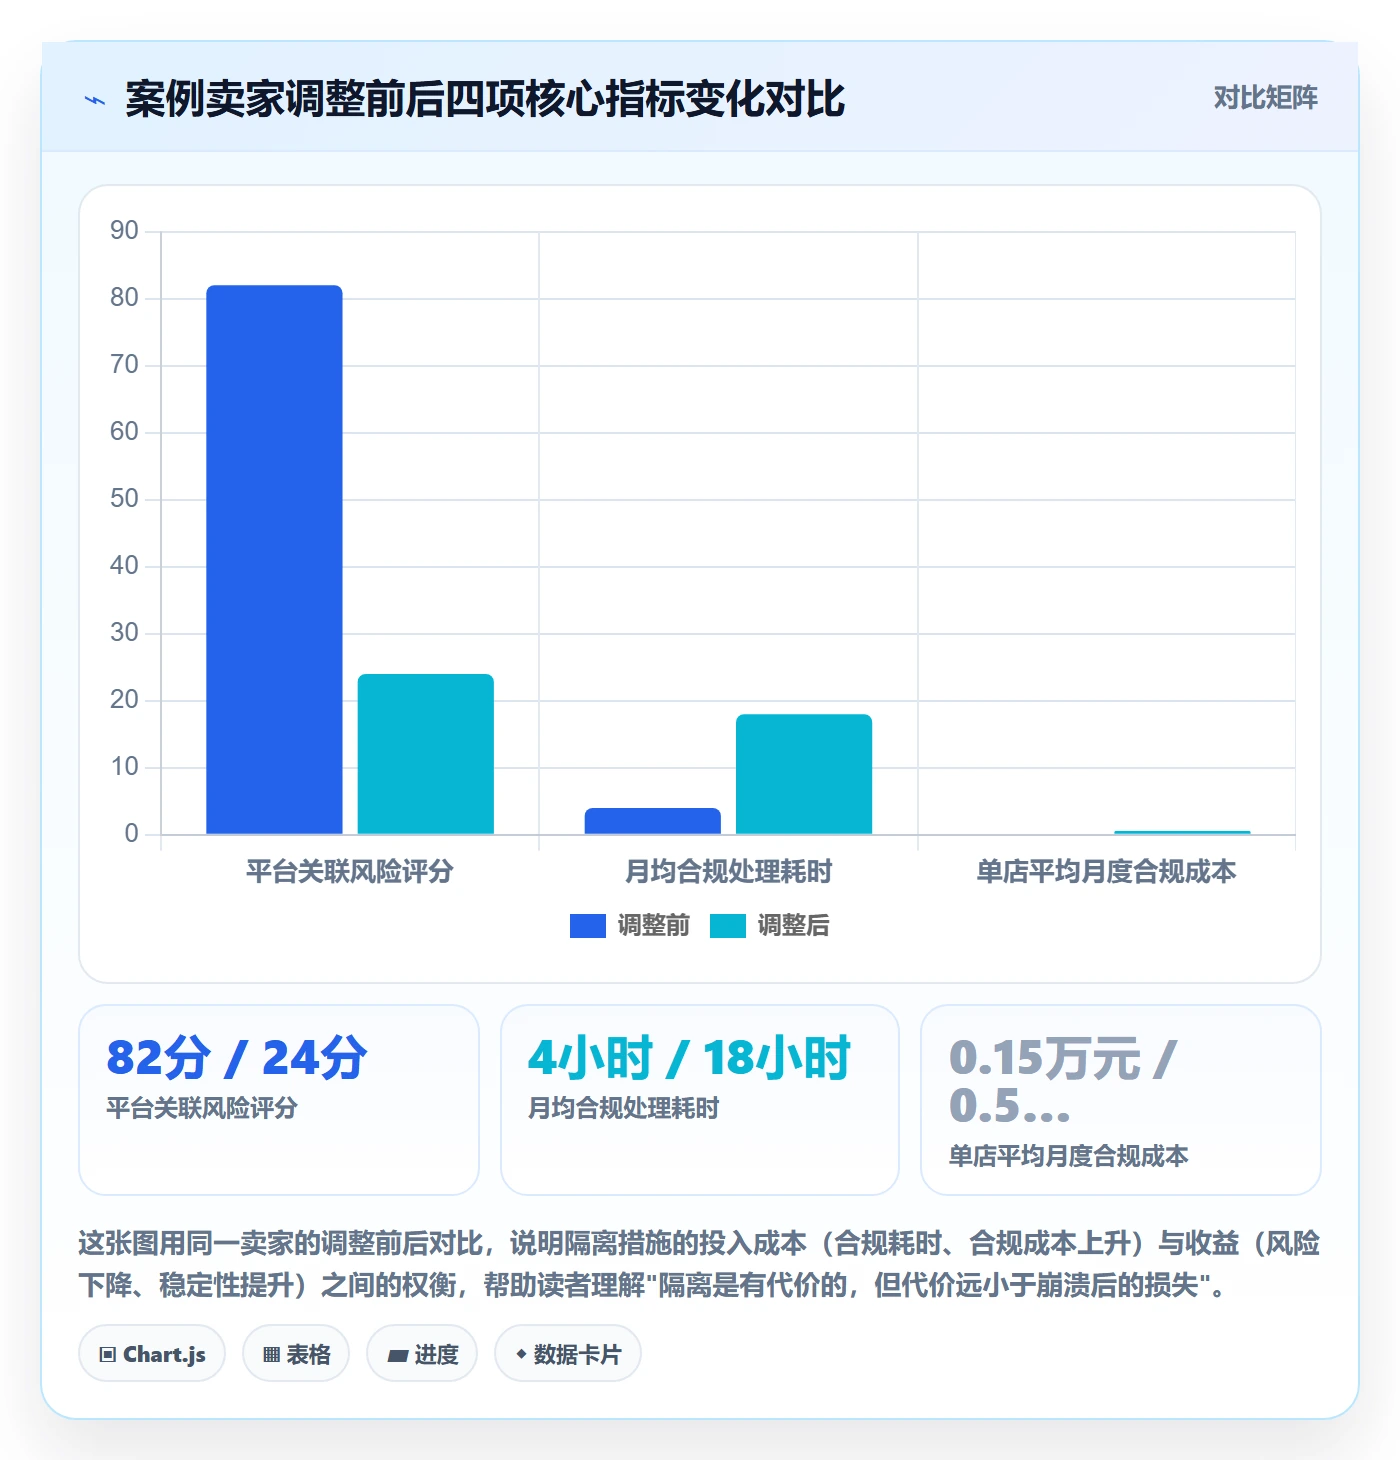Click the description paragraph starting 这张图用同一卖家
Screen dimensions: 1400x1460
[x=699, y=1264]
